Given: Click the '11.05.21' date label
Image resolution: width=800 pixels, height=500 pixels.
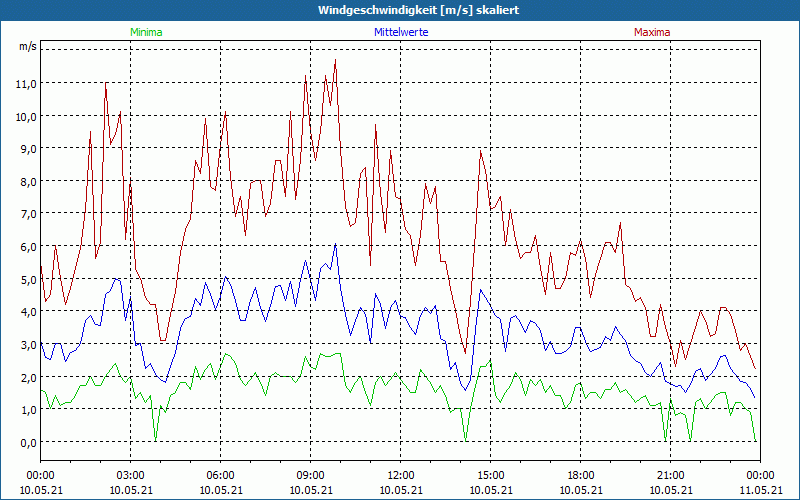Looking at the screenshot, I should (x=761, y=490).
